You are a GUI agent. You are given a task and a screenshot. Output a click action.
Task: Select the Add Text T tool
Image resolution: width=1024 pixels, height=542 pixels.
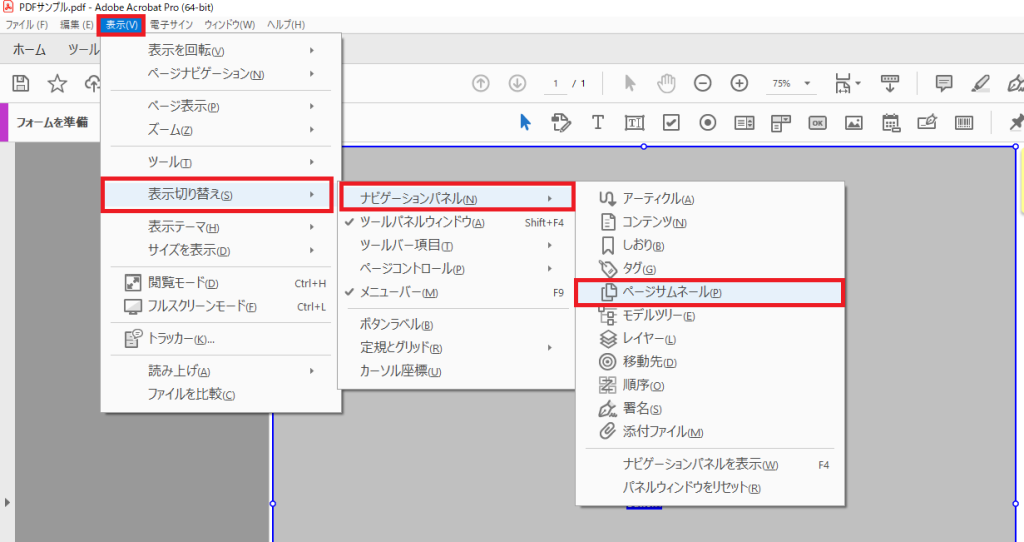click(598, 122)
